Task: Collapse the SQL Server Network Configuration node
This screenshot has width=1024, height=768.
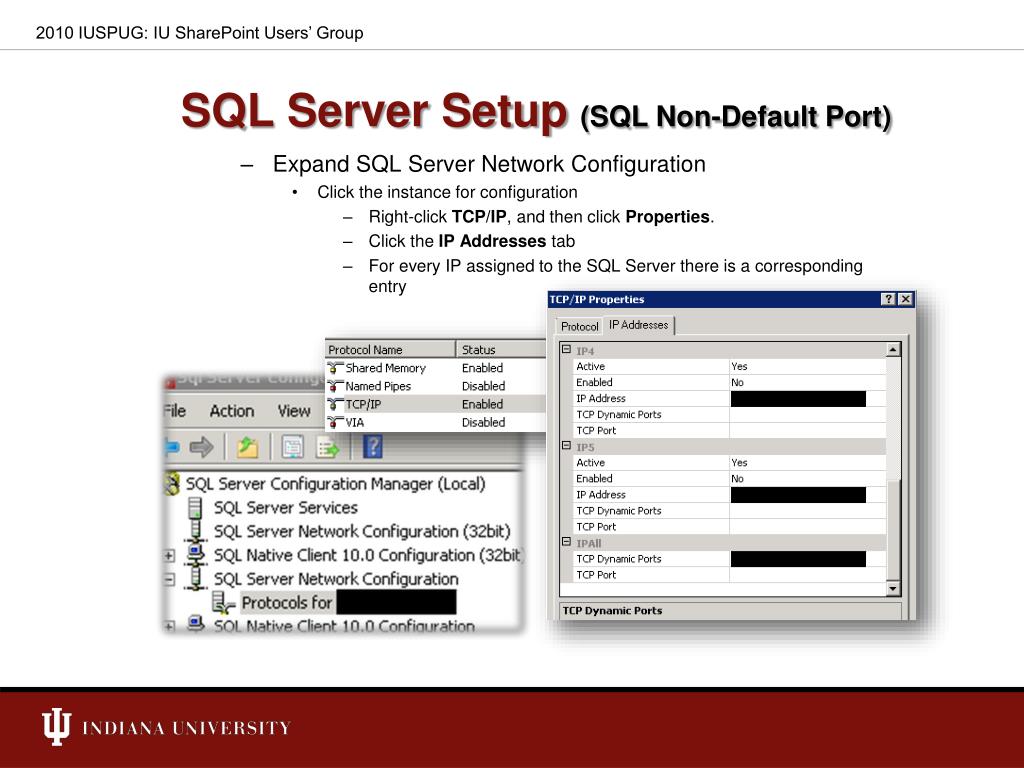Action: [169, 579]
